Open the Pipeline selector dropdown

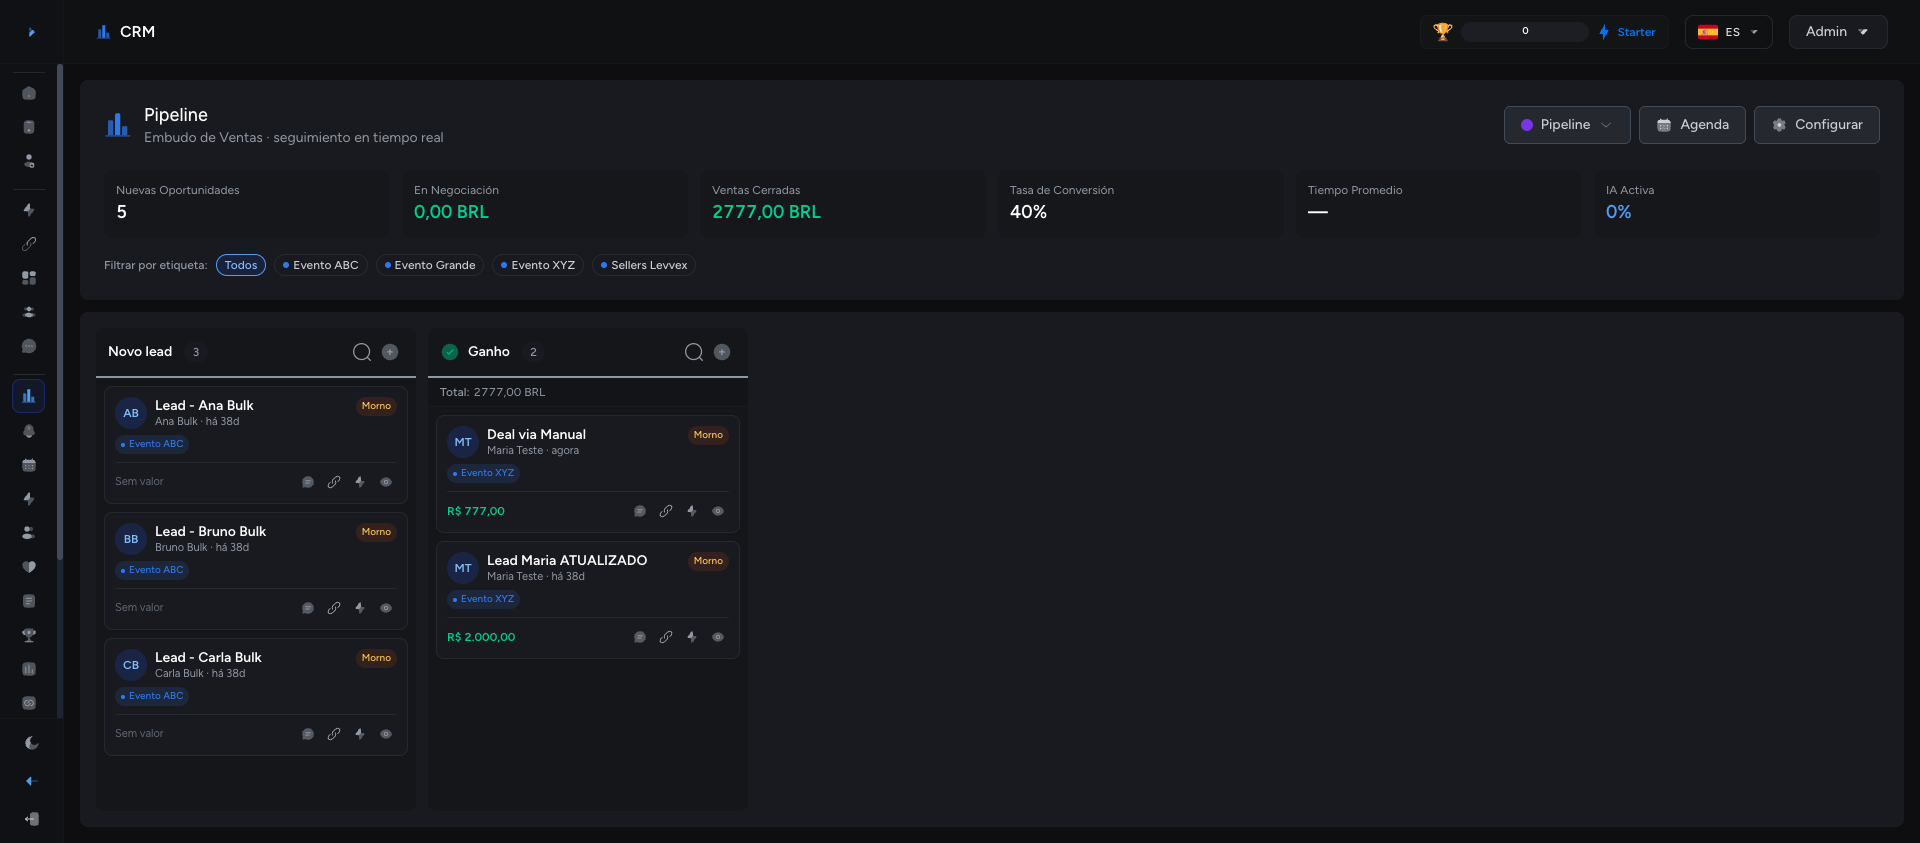1567,125
